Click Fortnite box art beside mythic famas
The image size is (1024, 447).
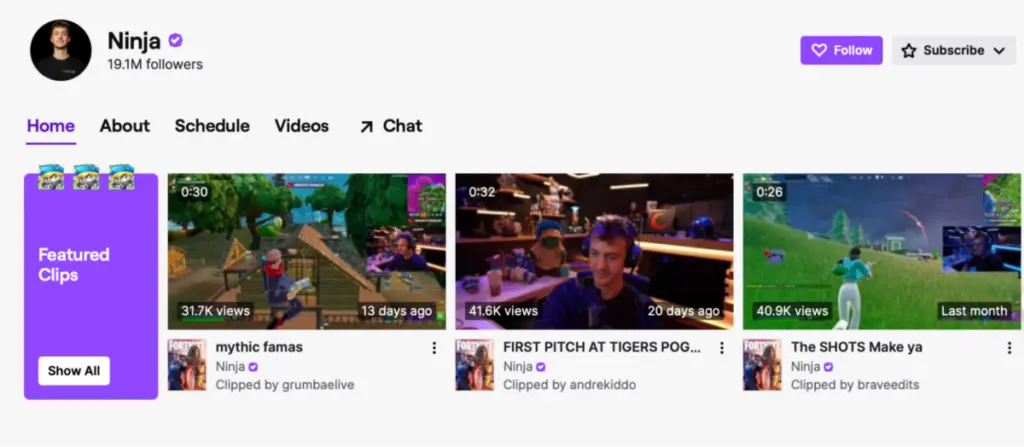tap(187, 365)
